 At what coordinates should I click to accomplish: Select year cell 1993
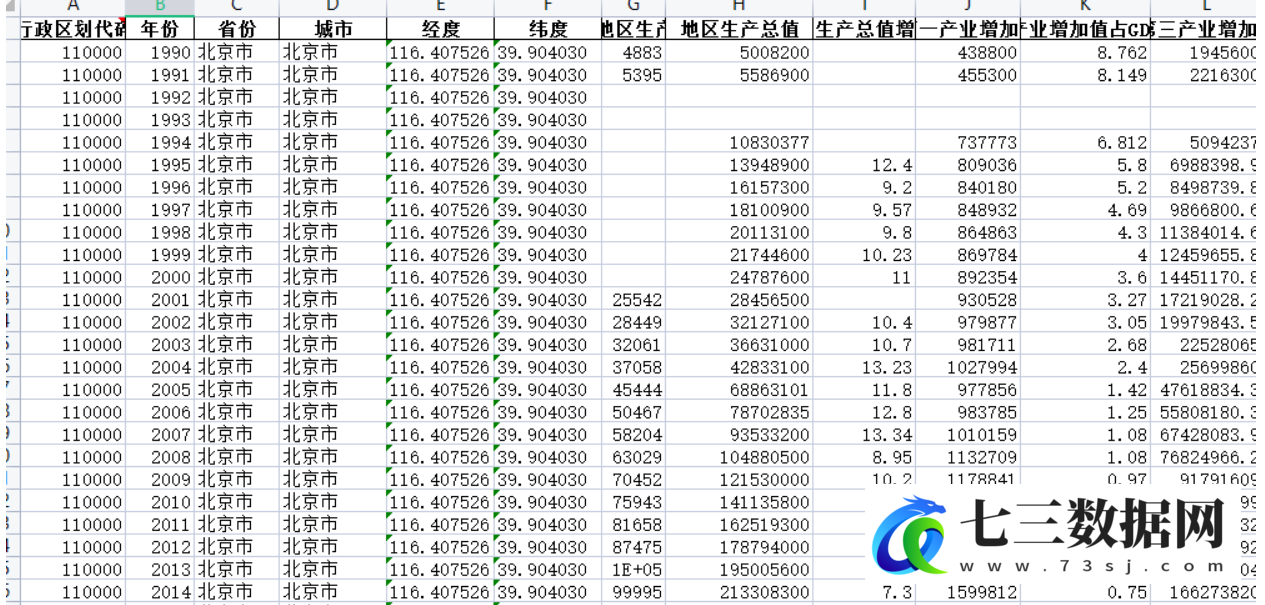160,120
